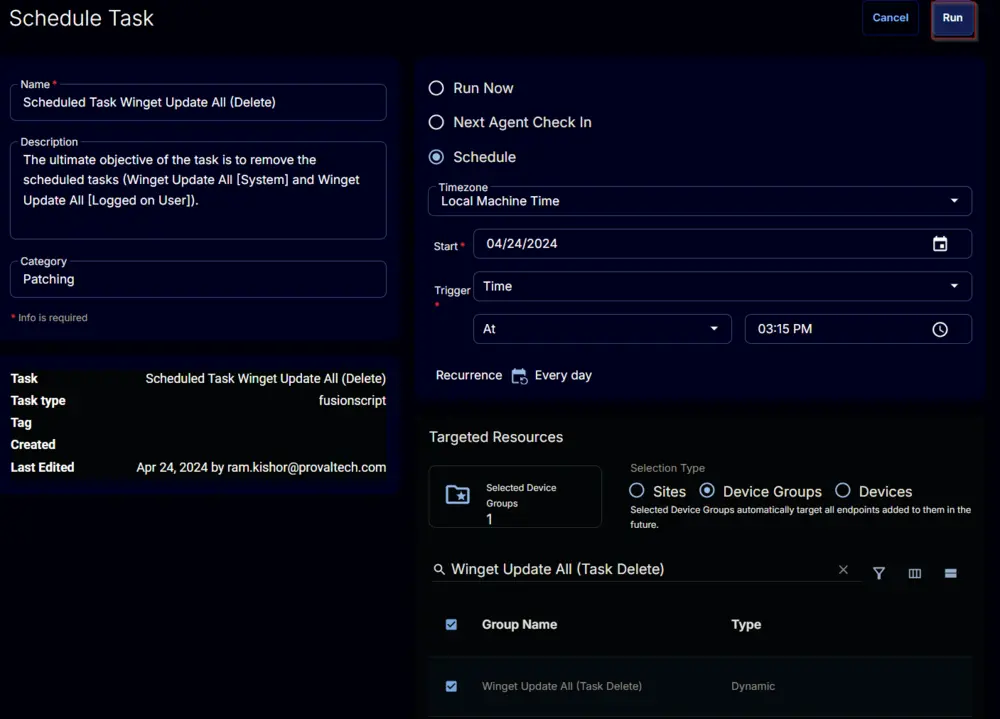Viewport: 1000px width, 719px height.
Task: Click the Run button
Action: point(953,18)
